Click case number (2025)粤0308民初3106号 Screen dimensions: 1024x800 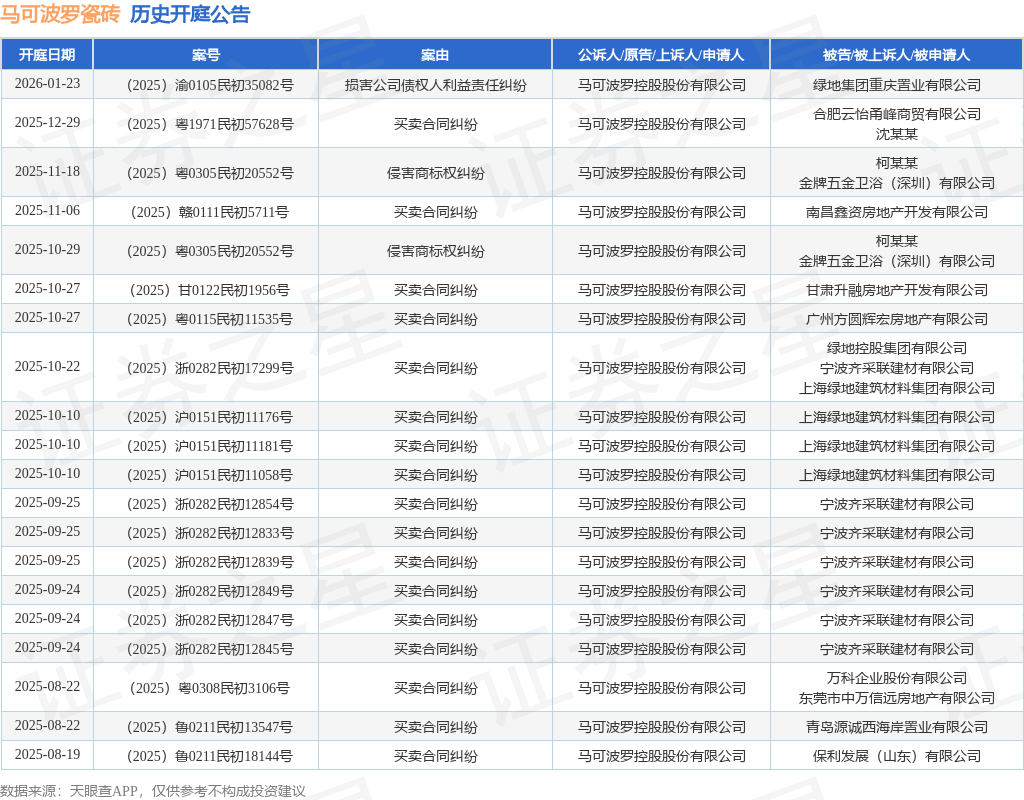[210, 688]
